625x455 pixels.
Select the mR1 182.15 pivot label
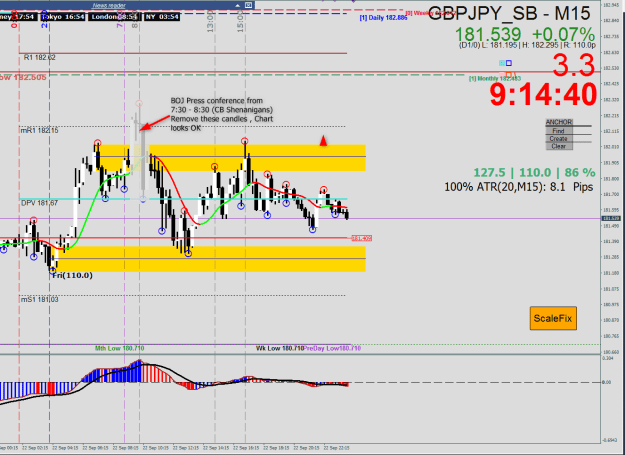[x=39, y=130]
